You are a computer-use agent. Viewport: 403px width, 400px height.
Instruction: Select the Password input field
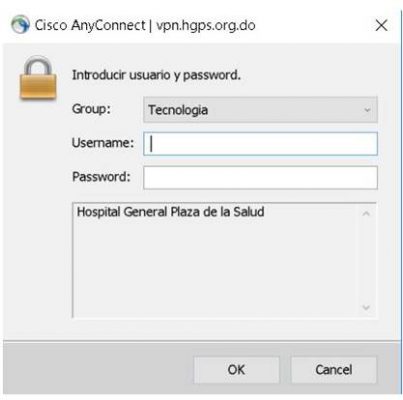pyautogui.click(x=260, y=178)
